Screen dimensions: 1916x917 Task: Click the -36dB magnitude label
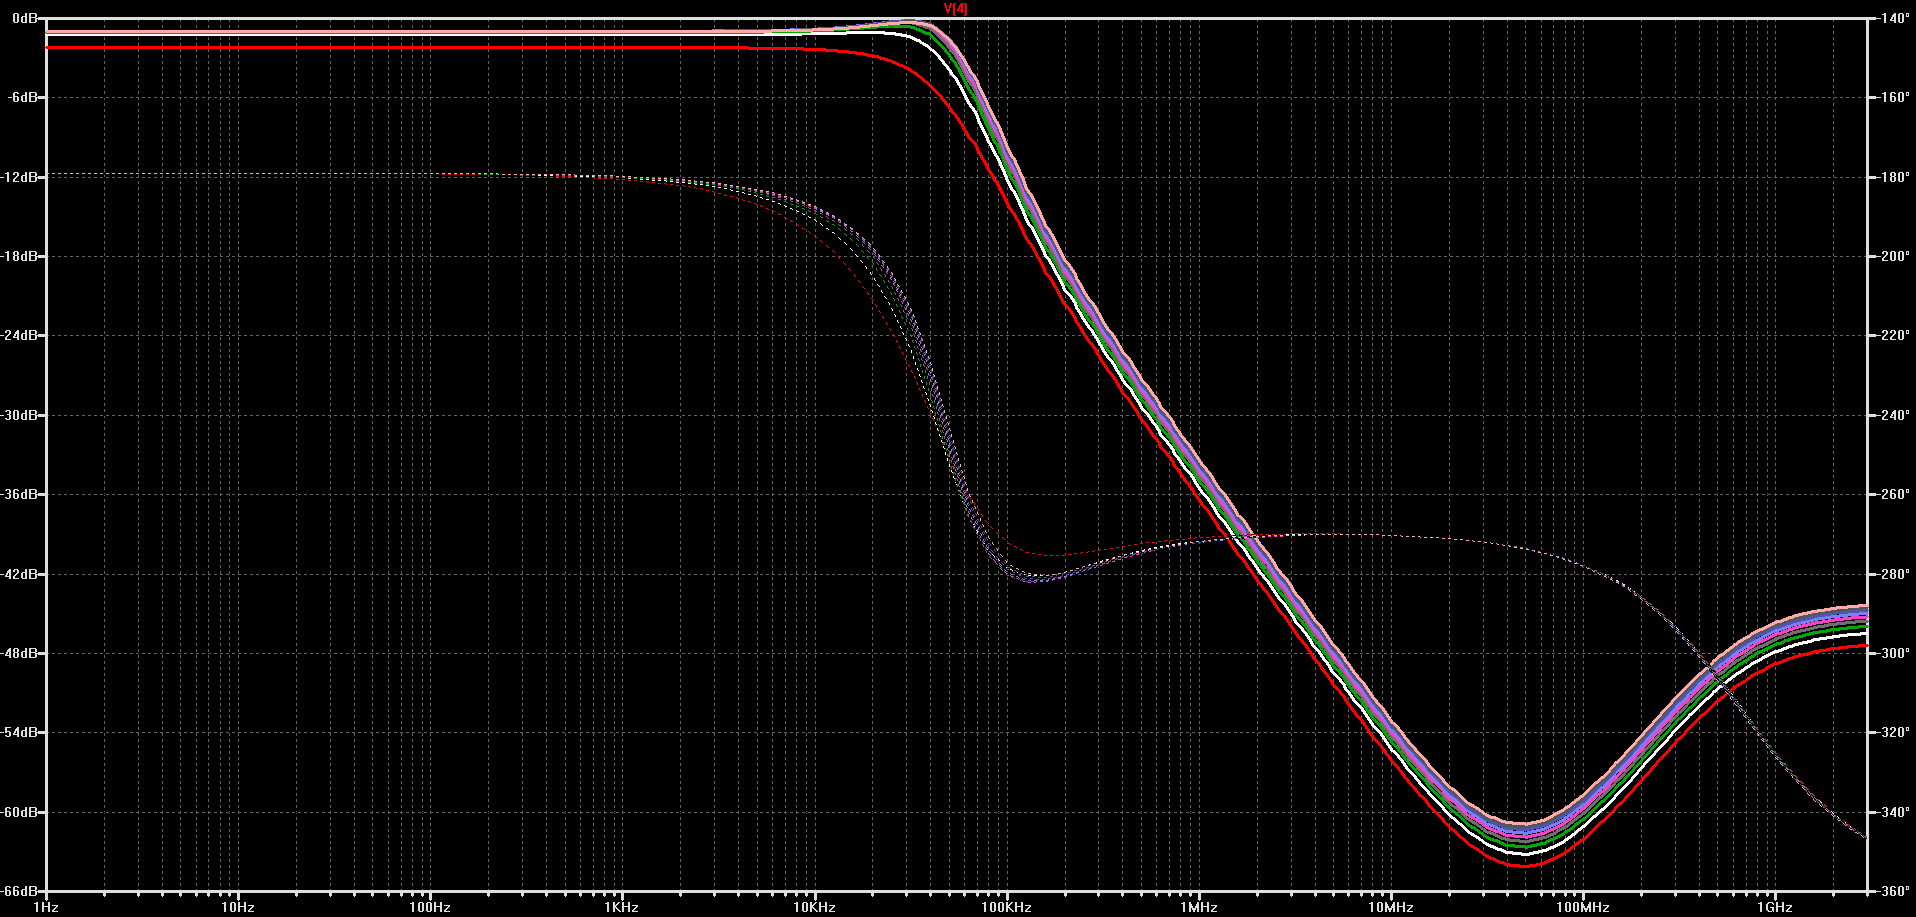click(x=20, y=494)
